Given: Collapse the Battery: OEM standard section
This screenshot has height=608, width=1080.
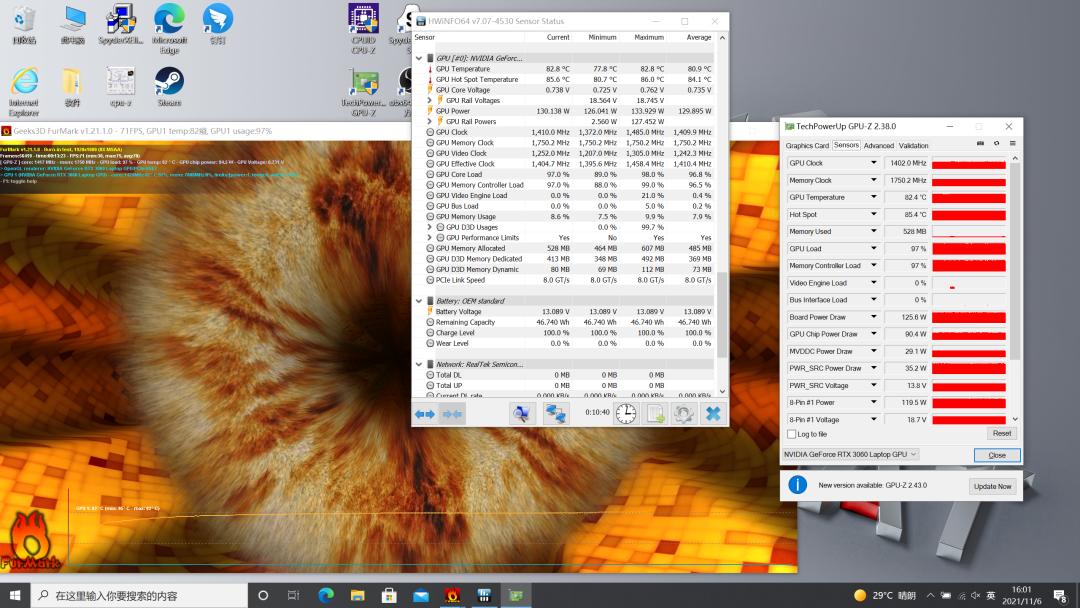Looking at the screenshot, I should [x=419, y=300].
